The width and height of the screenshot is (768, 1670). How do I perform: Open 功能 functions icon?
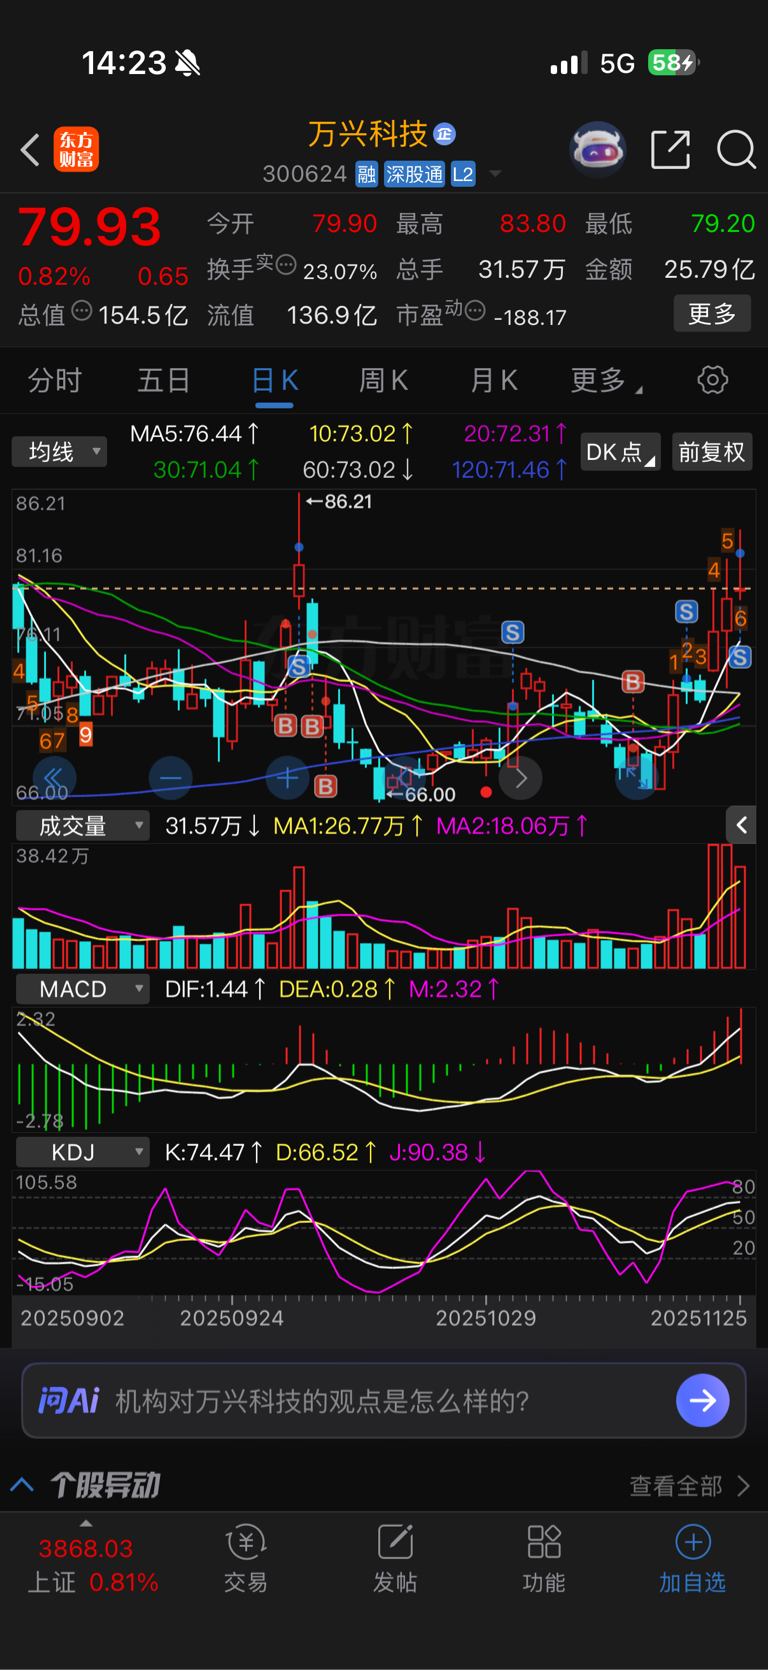point(544,1558)
